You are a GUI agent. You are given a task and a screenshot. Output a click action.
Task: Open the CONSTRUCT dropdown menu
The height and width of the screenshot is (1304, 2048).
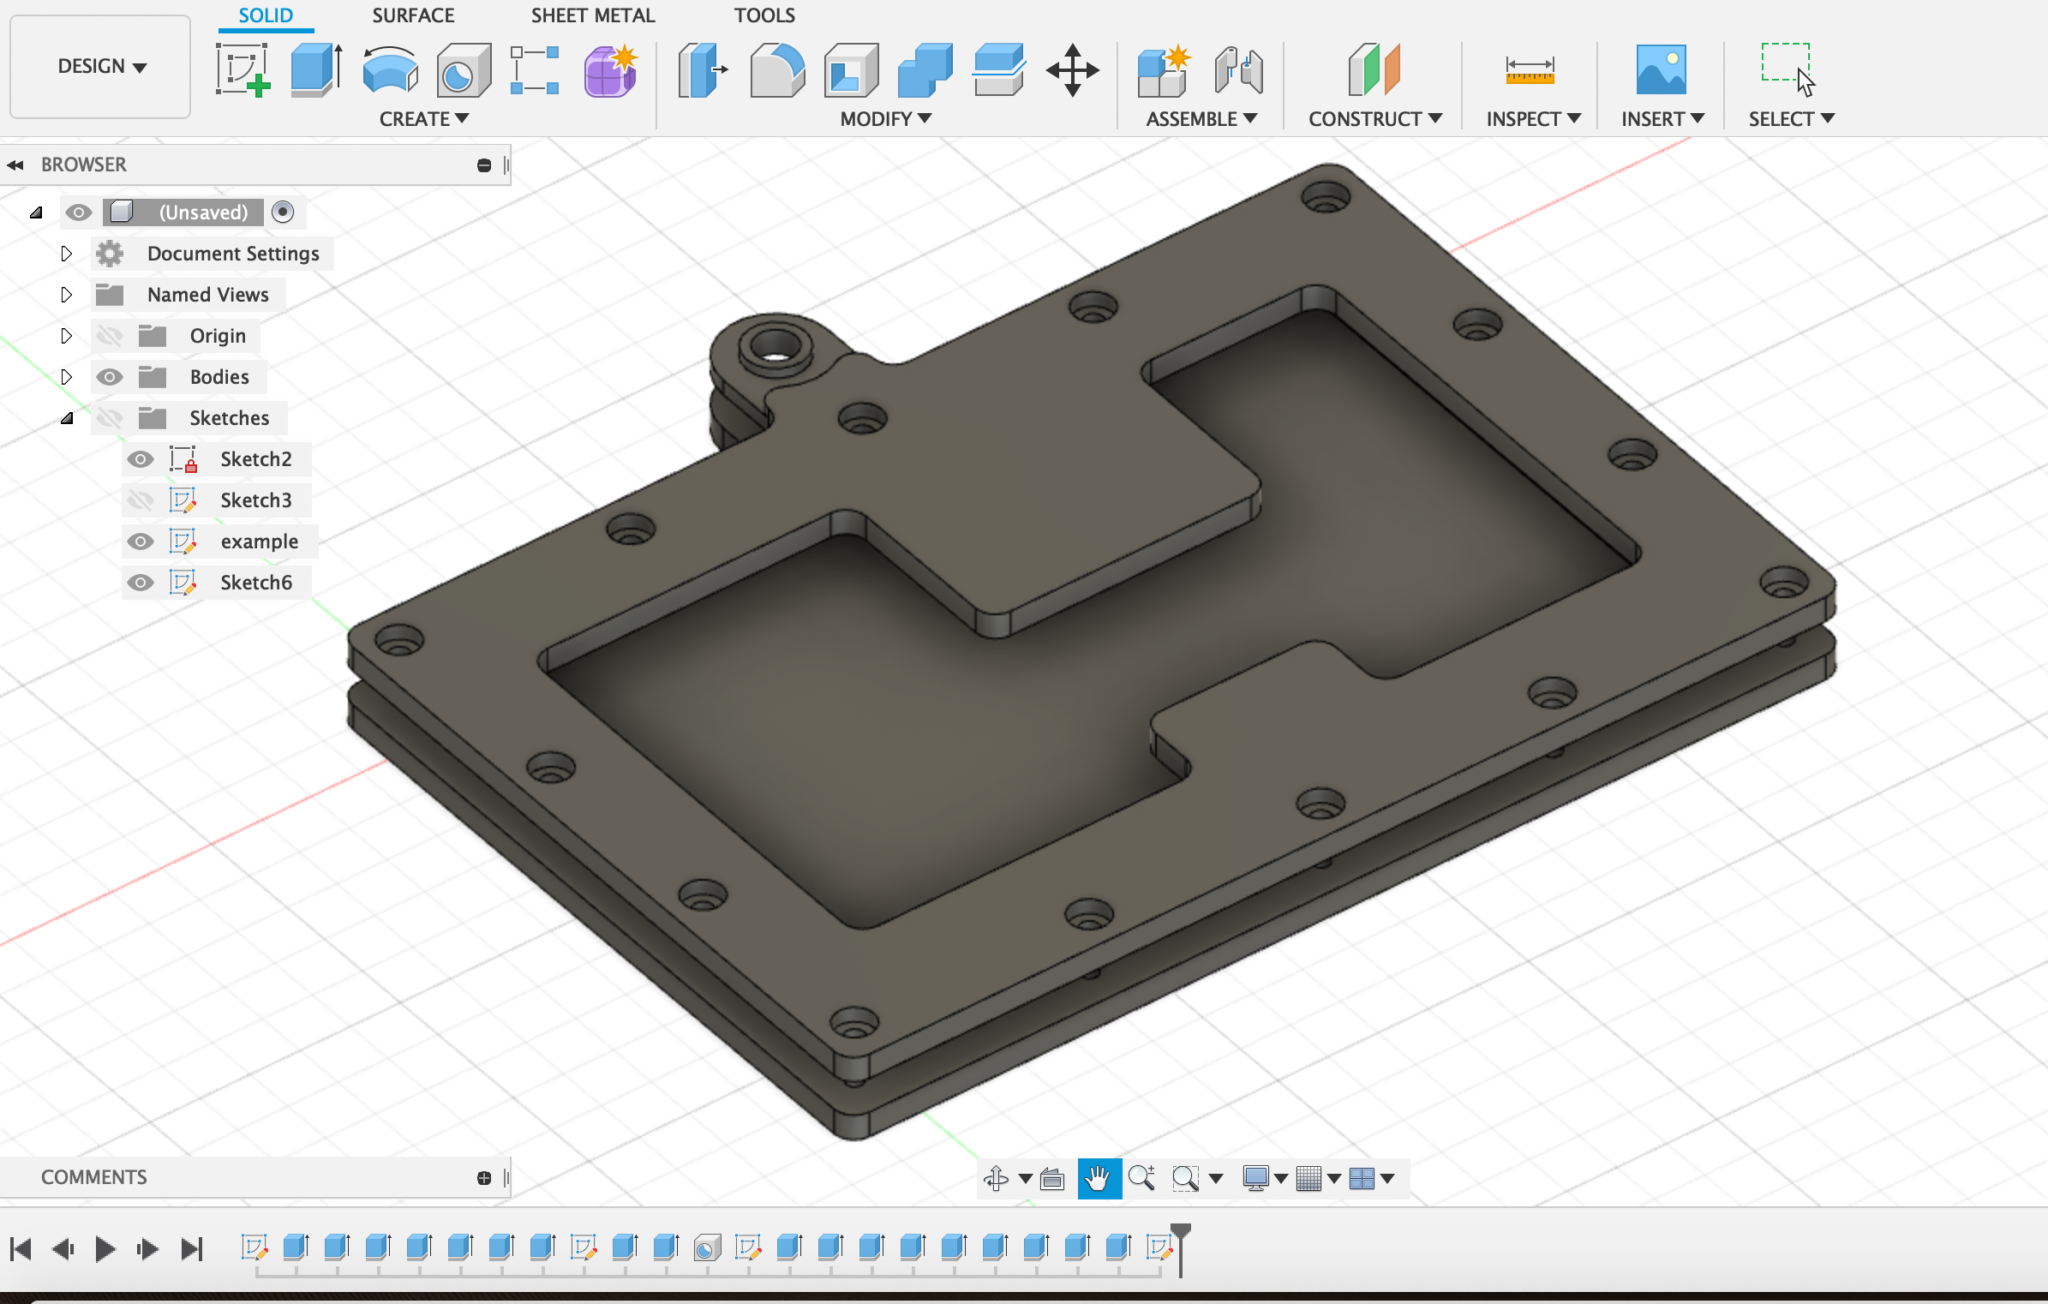[x=1376, y=119]
